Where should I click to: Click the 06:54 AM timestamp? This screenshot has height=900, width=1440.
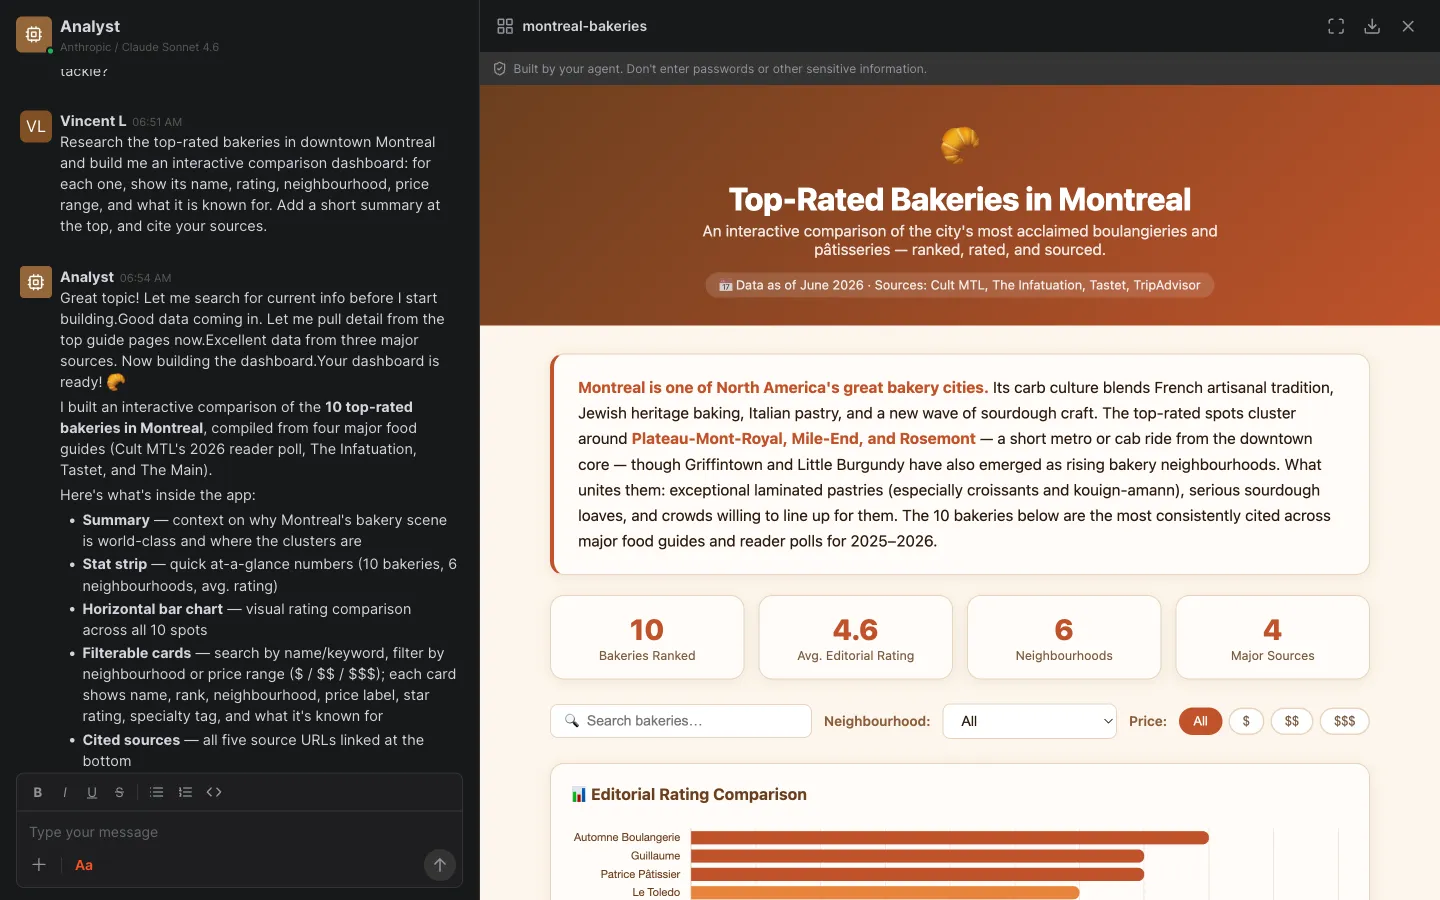click(x=145, y=278)
